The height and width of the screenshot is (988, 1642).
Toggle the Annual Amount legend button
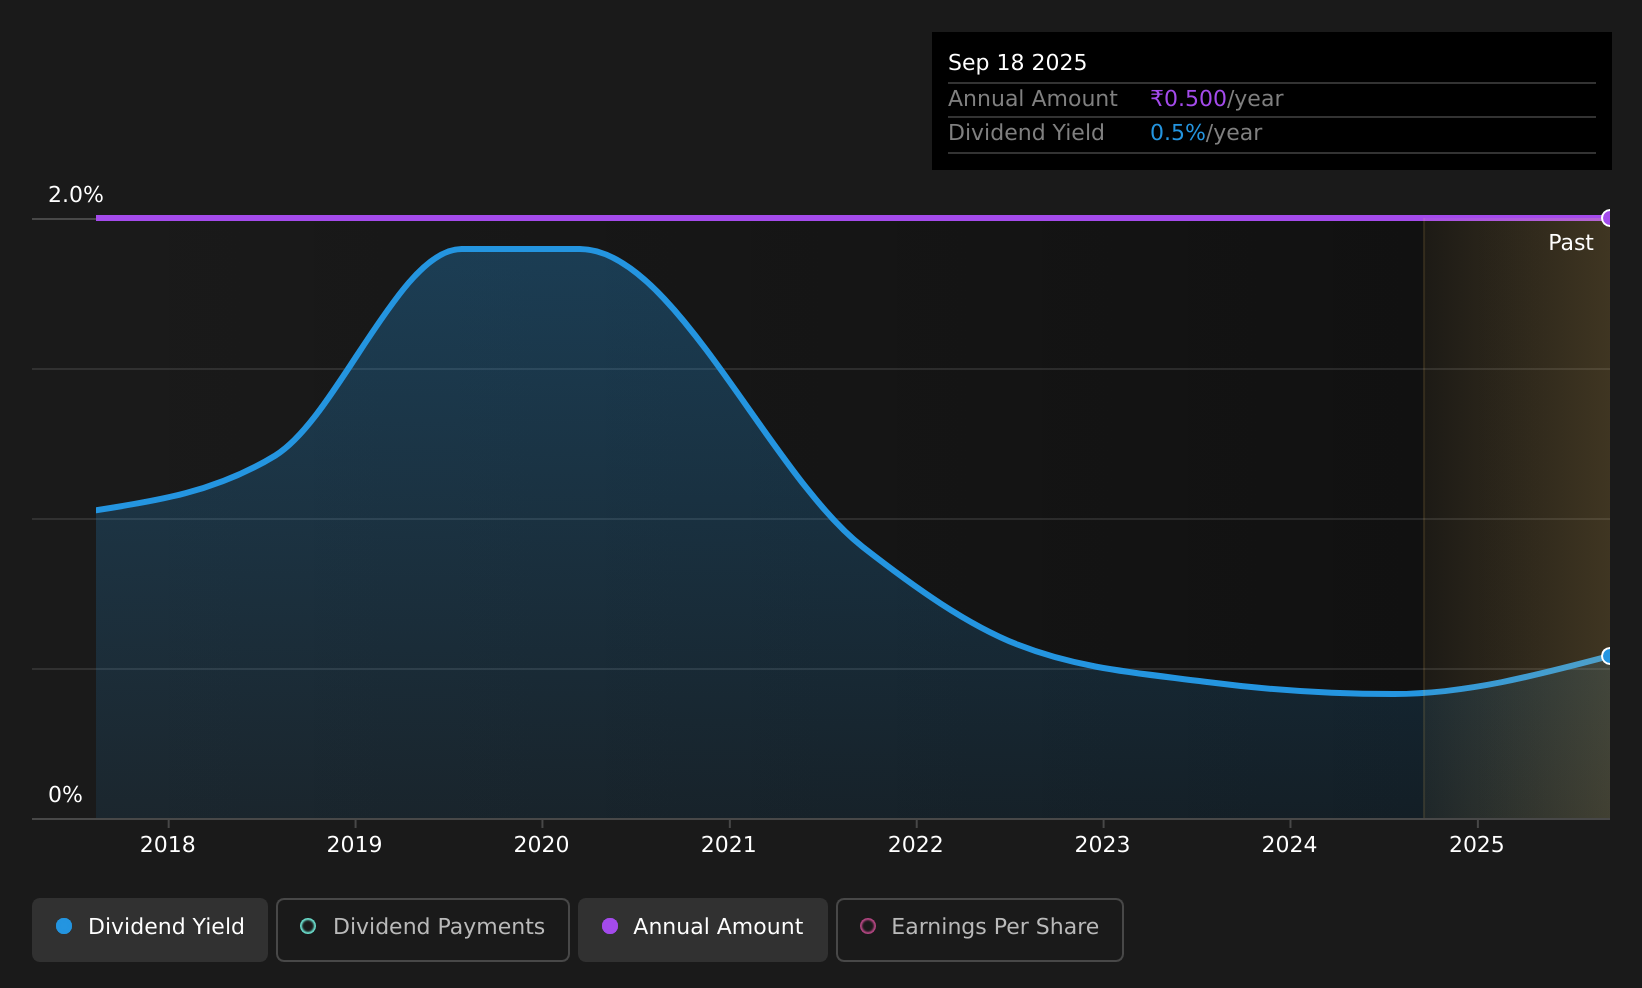click(x=703, y=929)
